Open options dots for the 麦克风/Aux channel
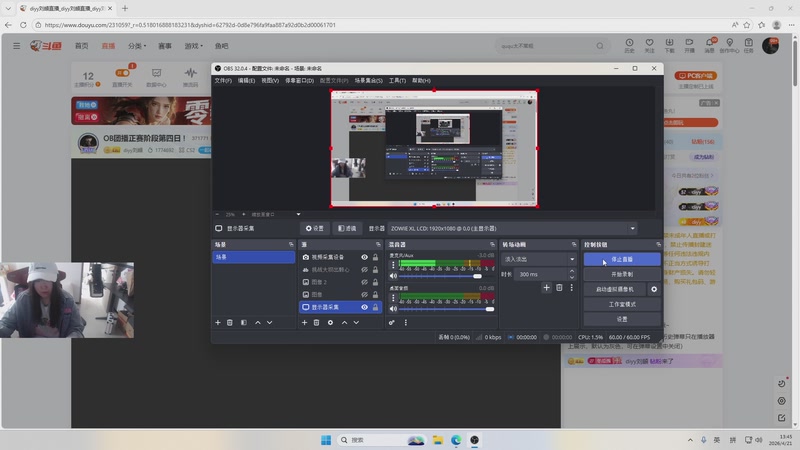800x450 pixels. [x=393, y=265]
